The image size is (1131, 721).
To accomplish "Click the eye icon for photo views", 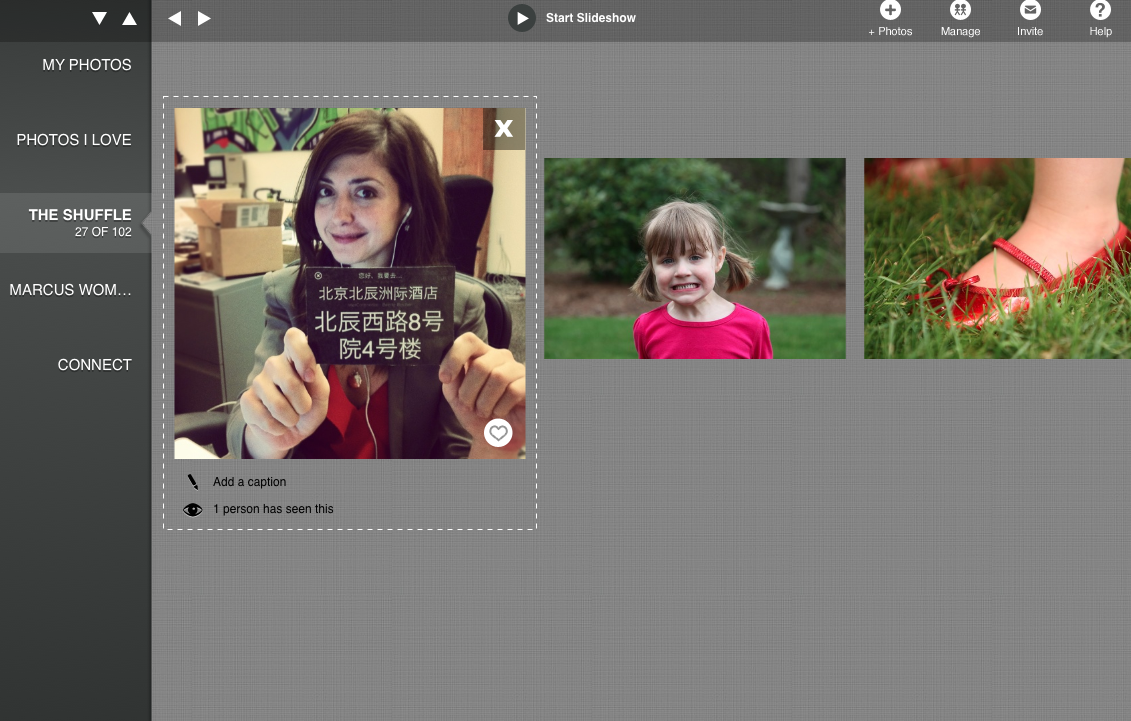I will [193, 509].
